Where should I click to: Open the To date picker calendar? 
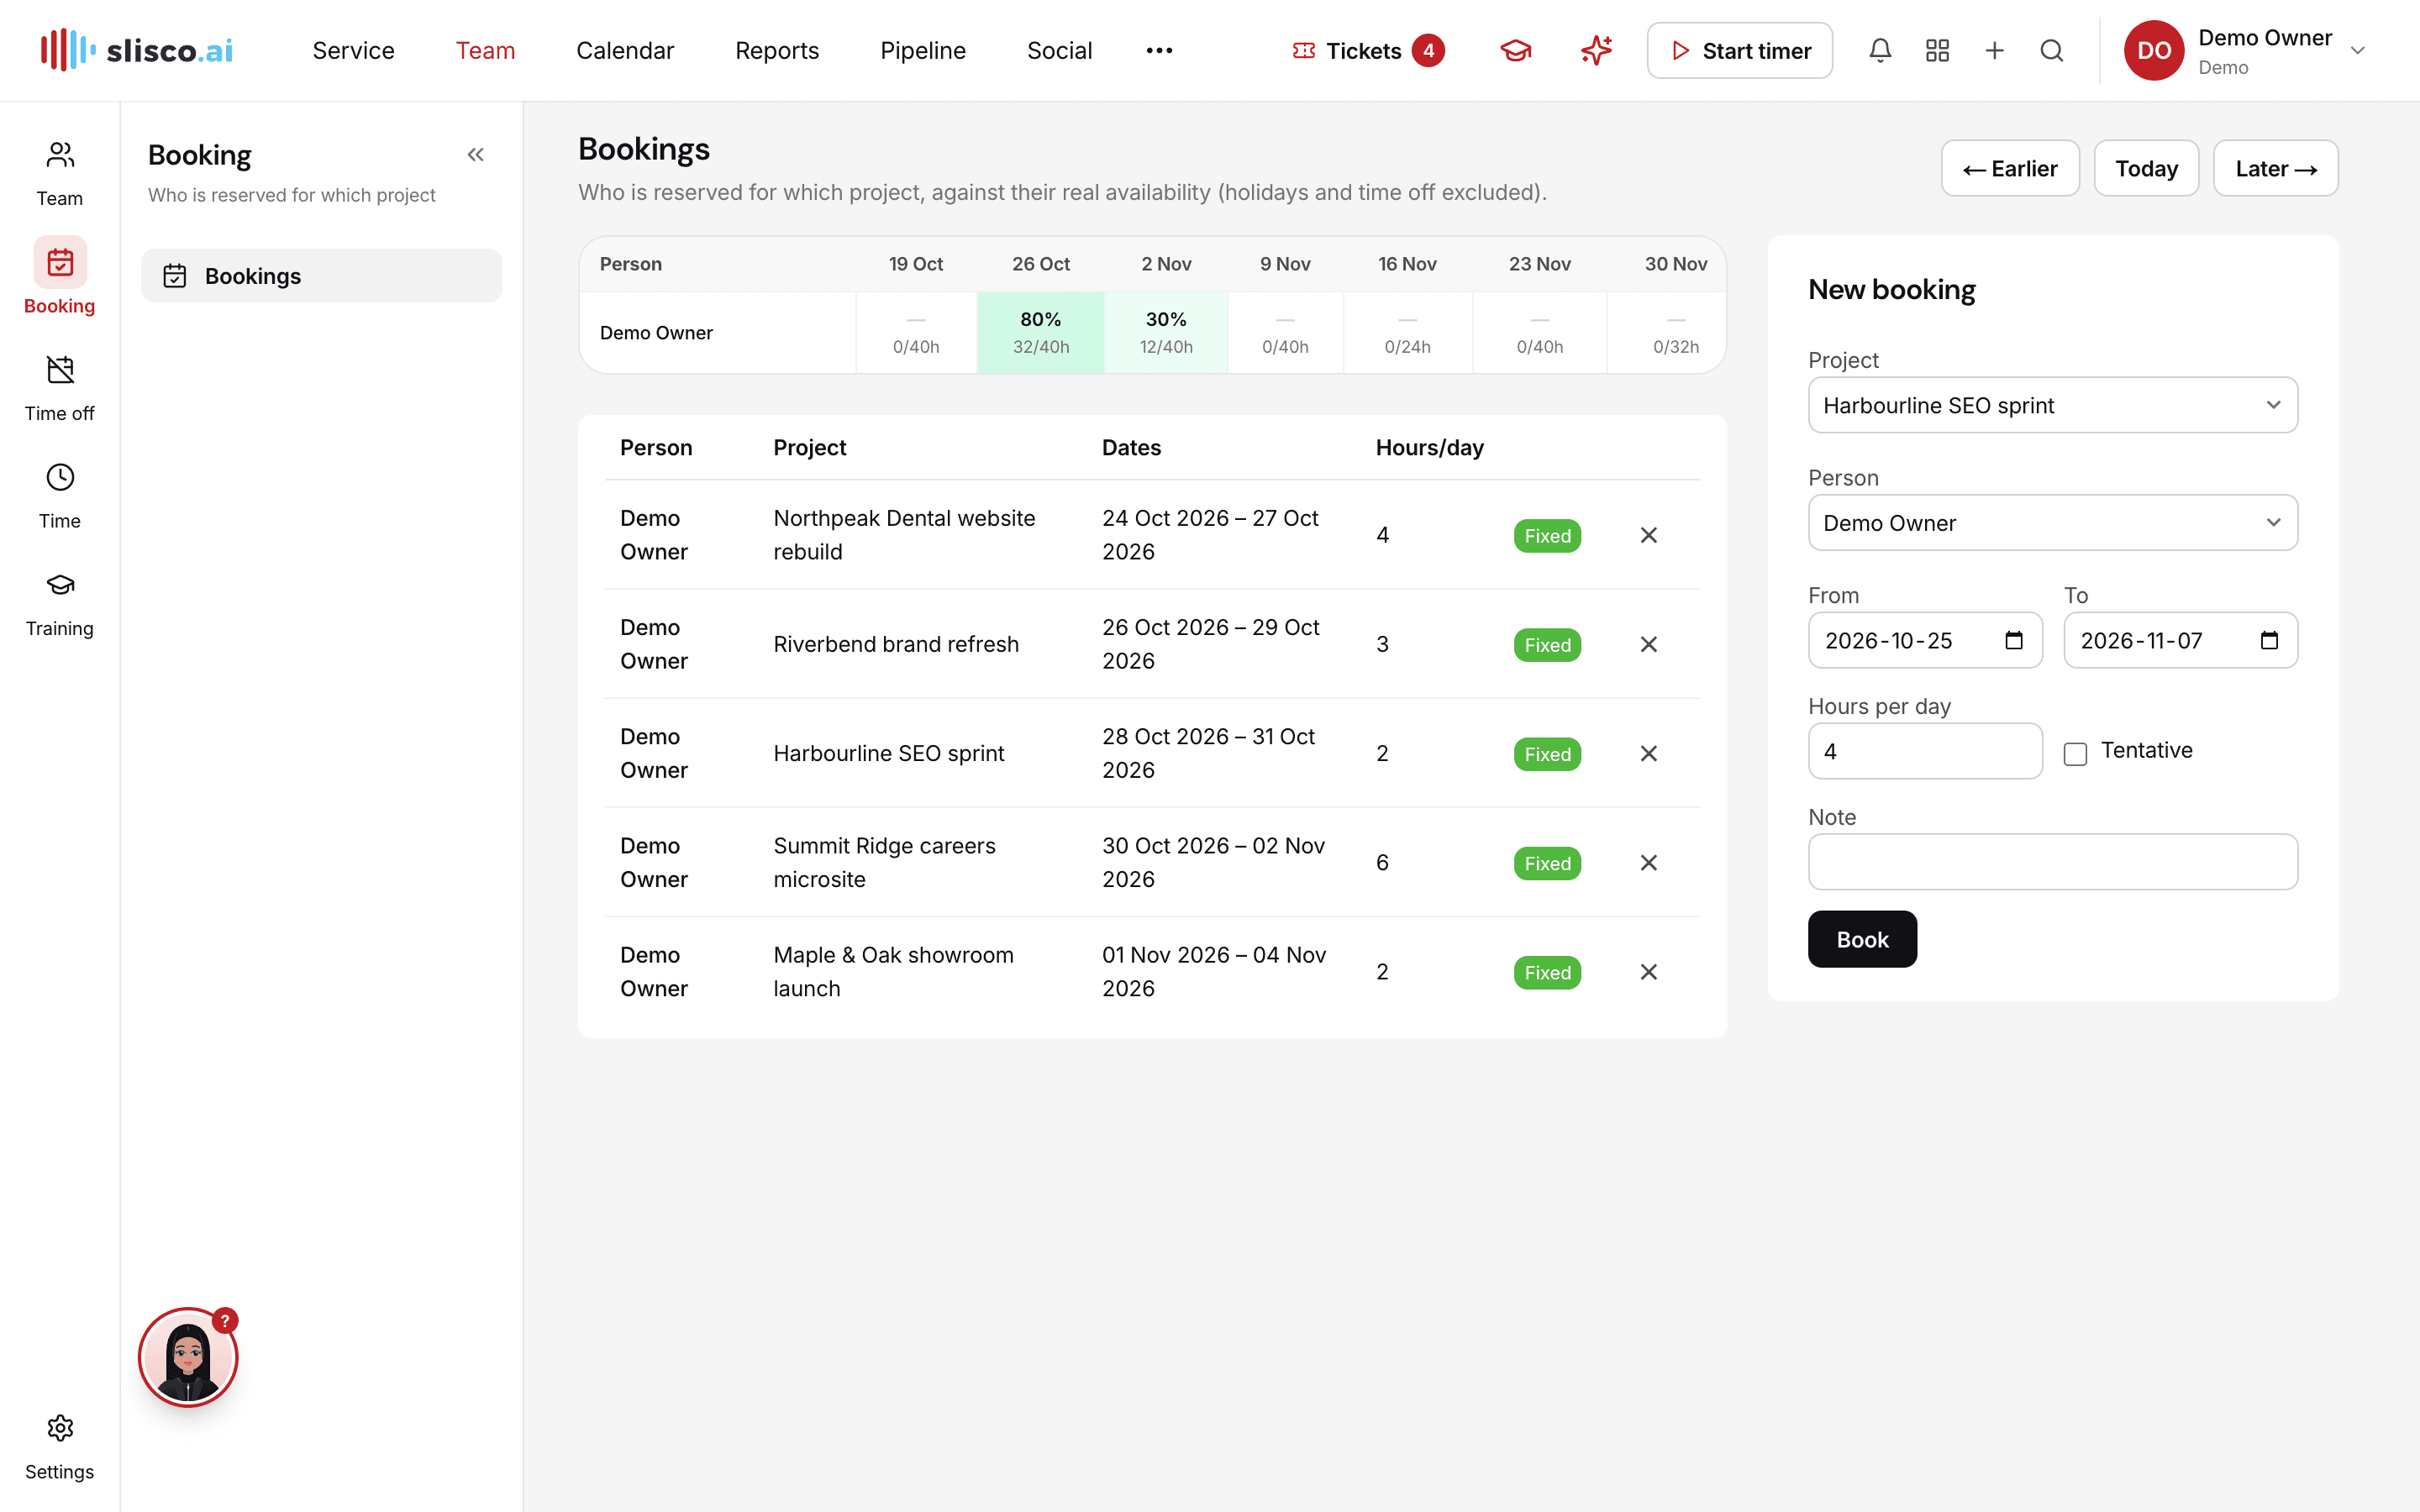(x=2269, y=640)
